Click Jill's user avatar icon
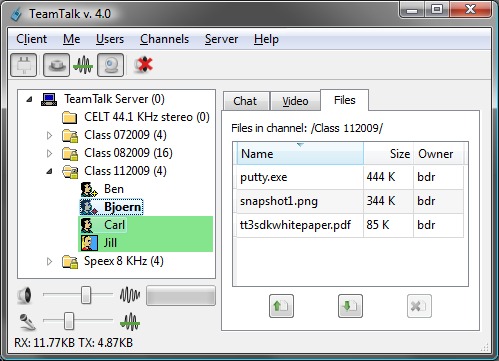 [x=89, y=243]
